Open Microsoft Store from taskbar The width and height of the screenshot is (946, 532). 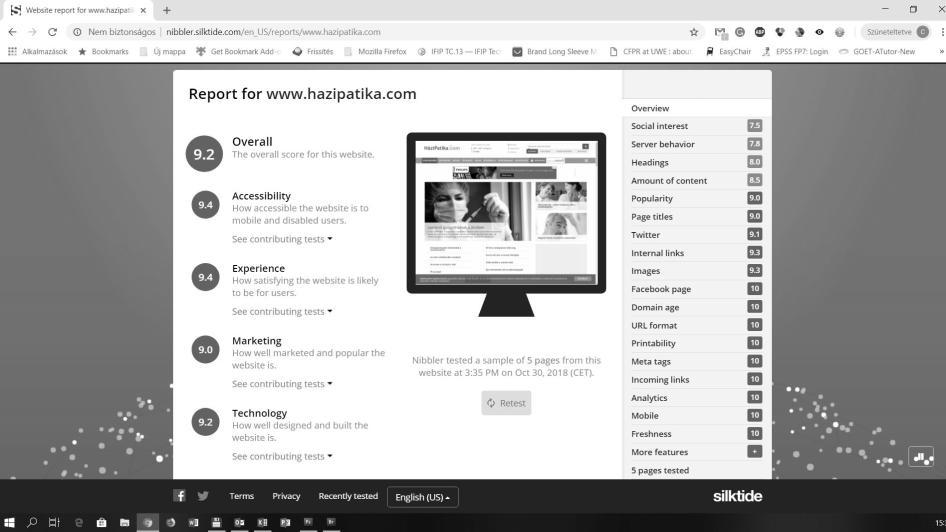(x=101, y=522)
